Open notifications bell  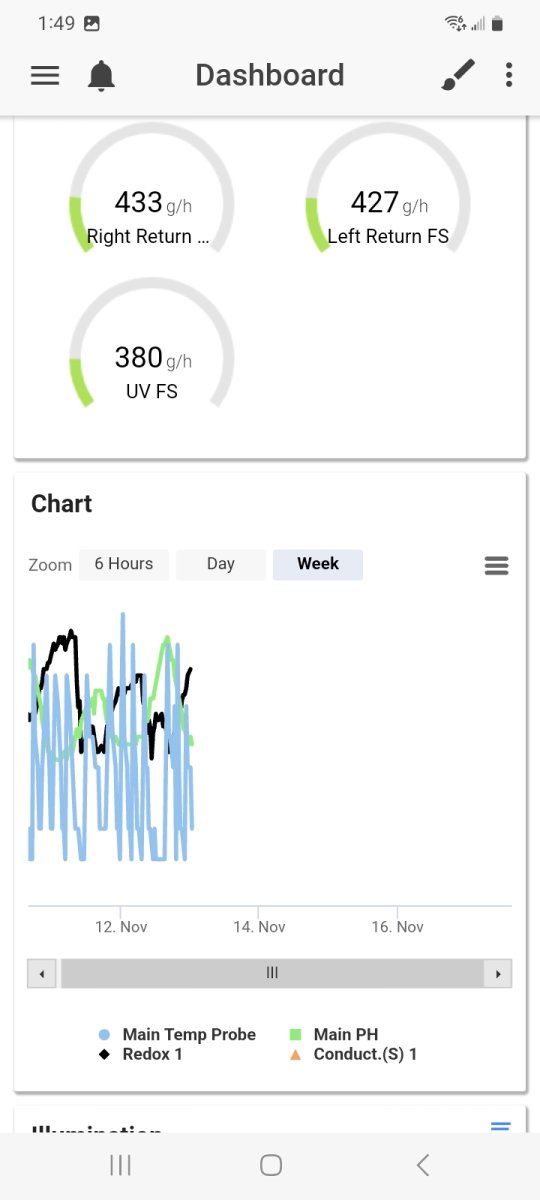click(x=101, y=76)
